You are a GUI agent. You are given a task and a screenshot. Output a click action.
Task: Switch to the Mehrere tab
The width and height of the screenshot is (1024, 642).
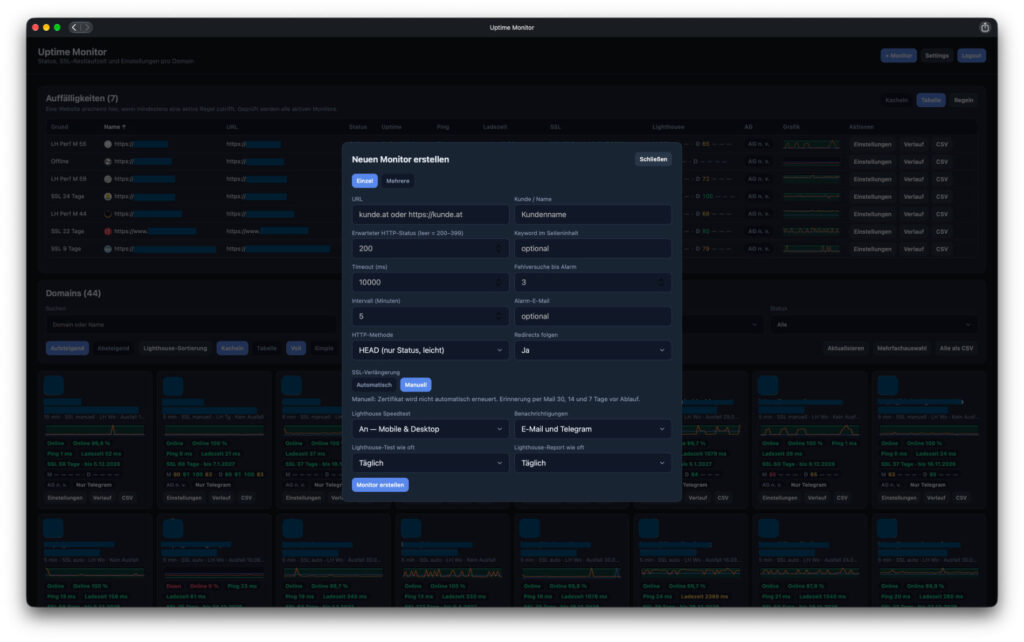pyautogui.click(x=398, y=181)
